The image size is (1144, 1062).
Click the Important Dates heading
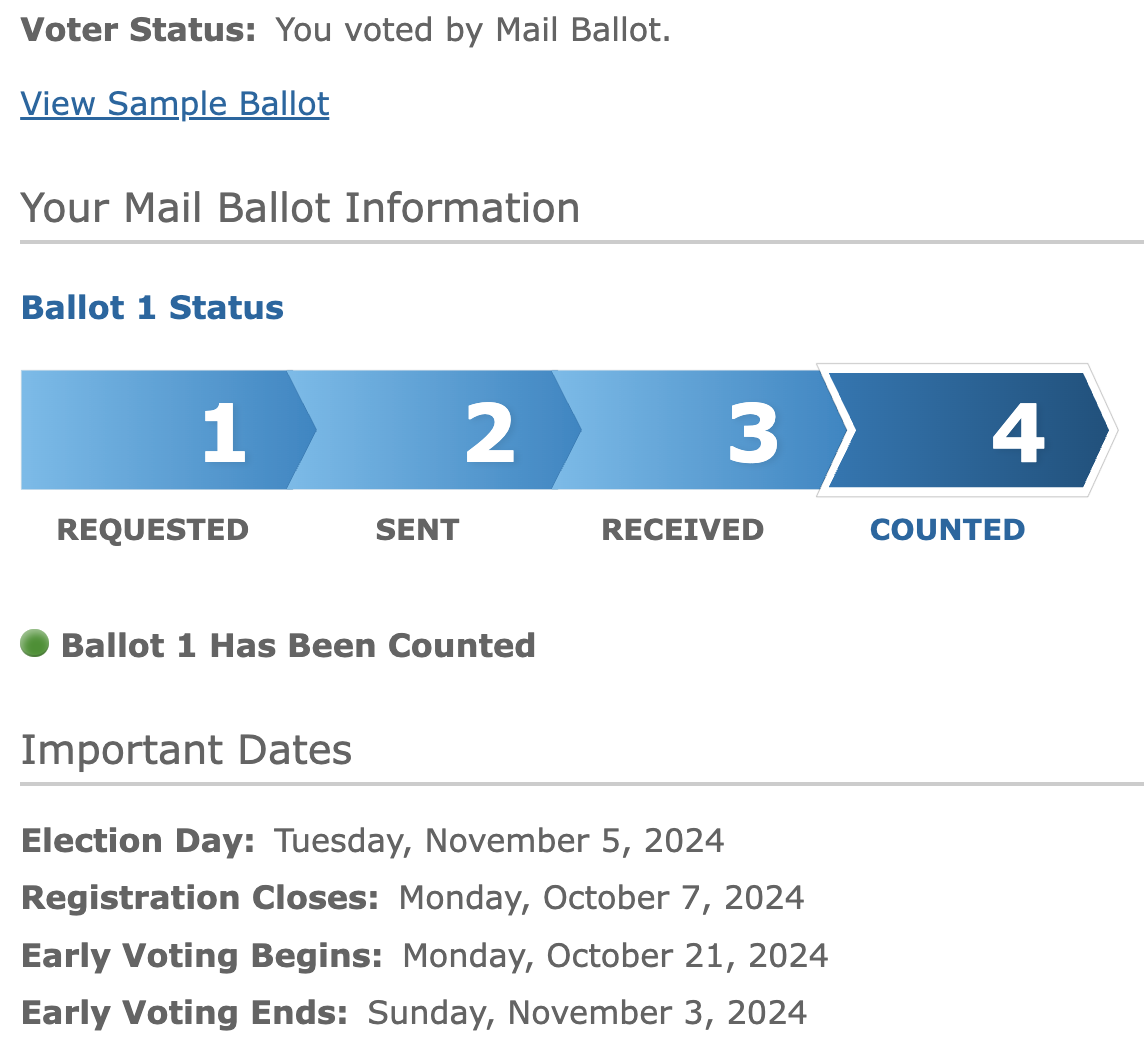(186, 750)
